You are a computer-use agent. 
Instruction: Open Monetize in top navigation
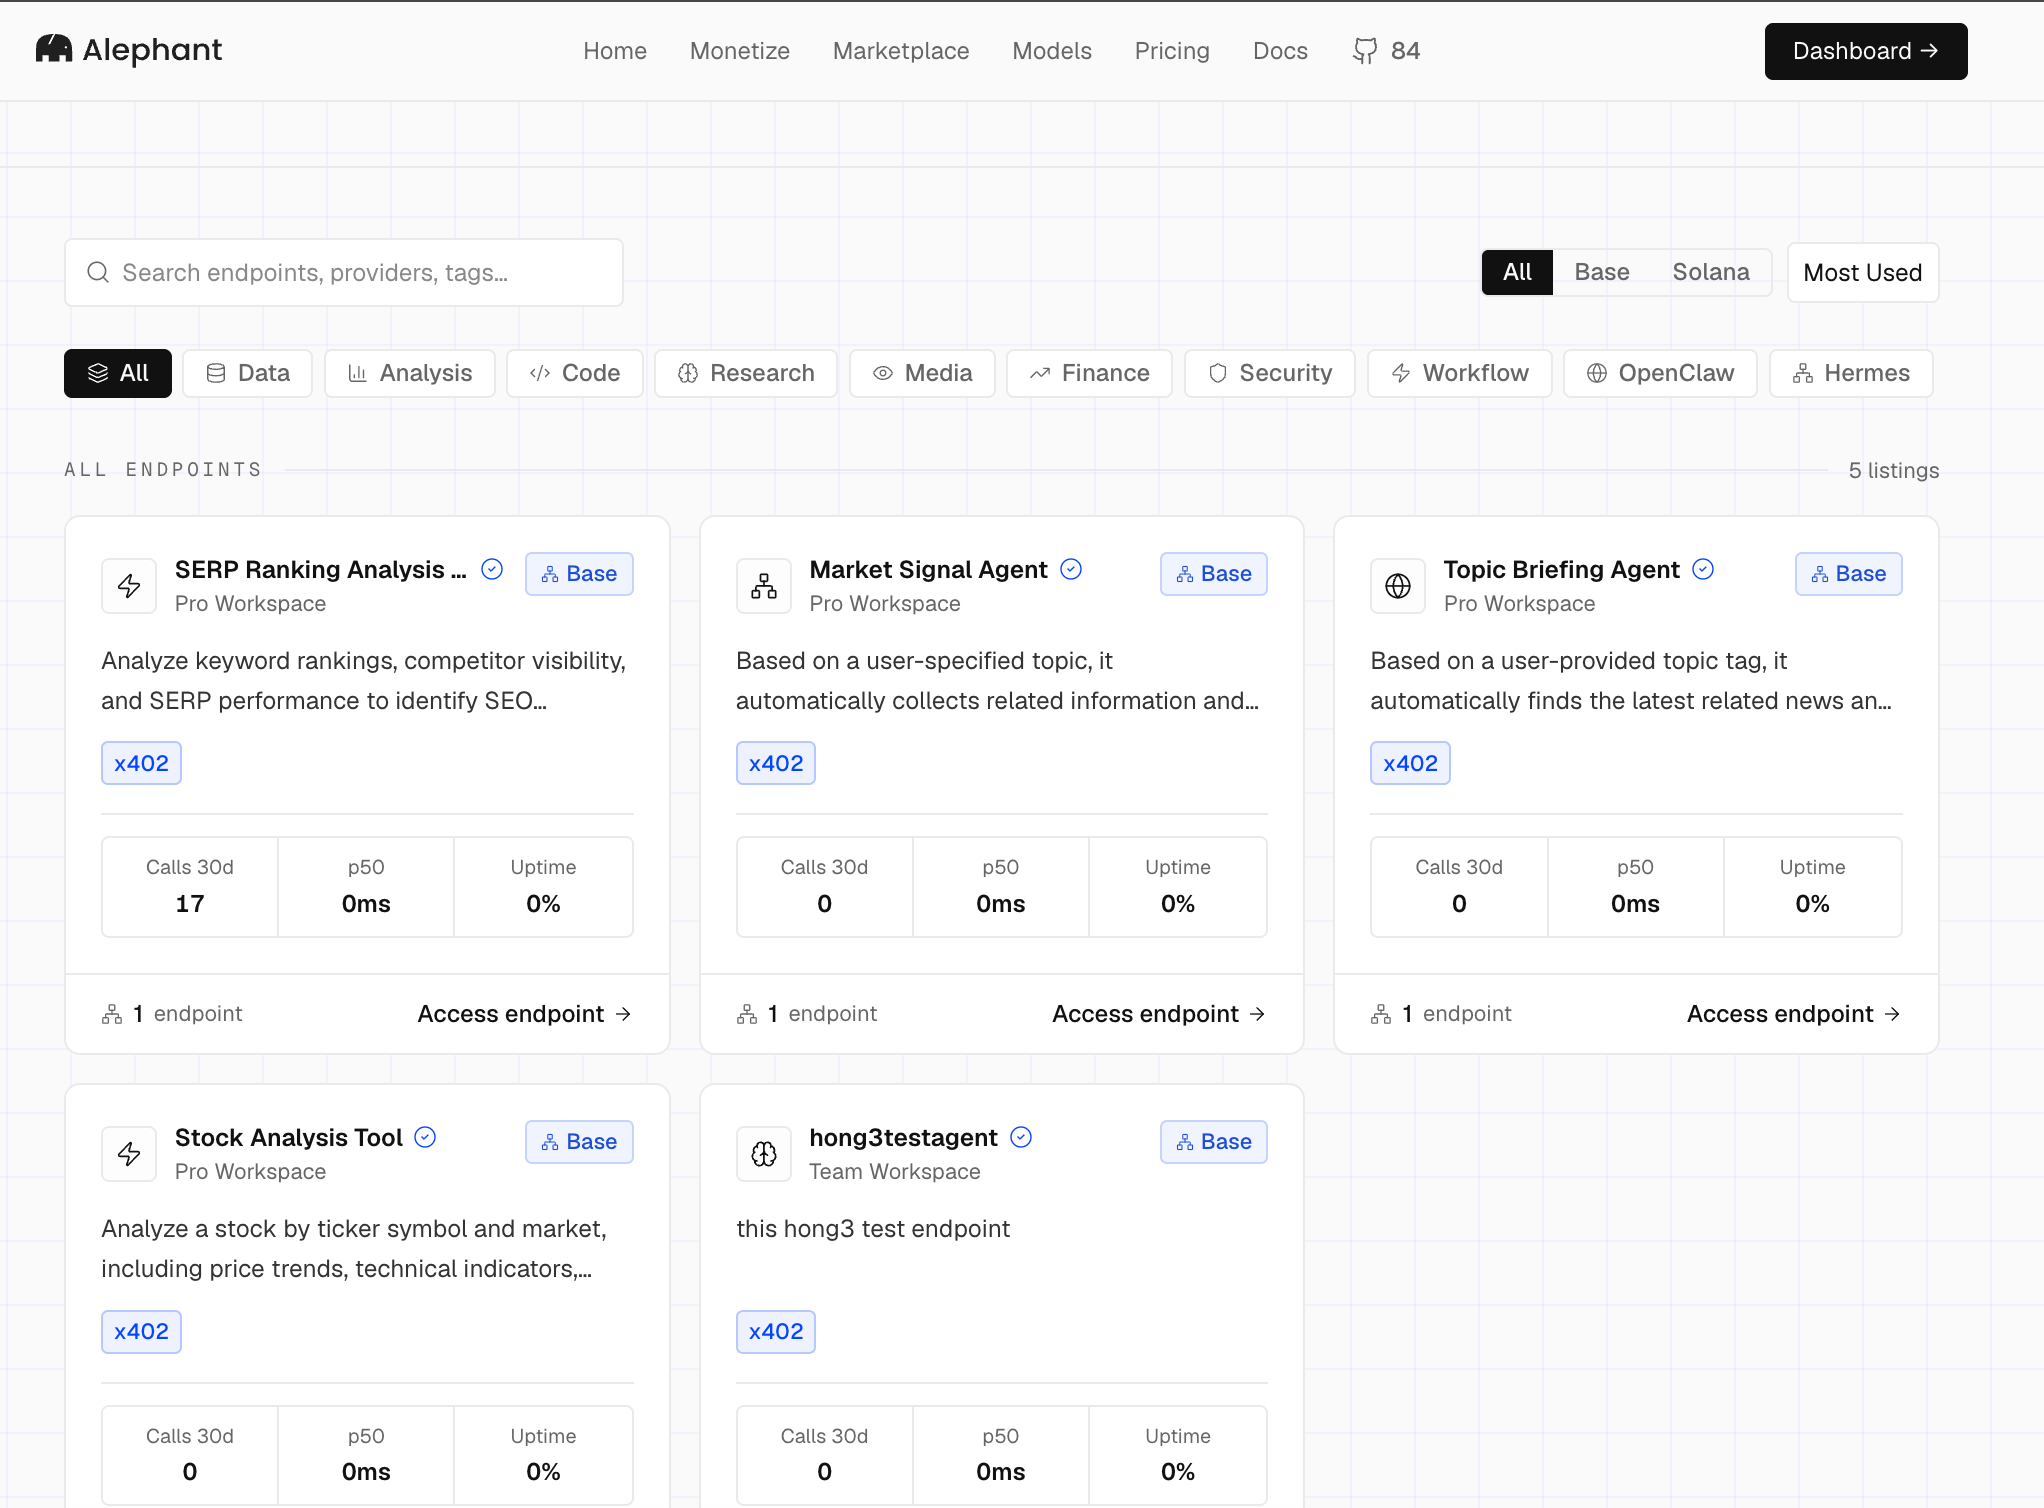coord(740,51)
